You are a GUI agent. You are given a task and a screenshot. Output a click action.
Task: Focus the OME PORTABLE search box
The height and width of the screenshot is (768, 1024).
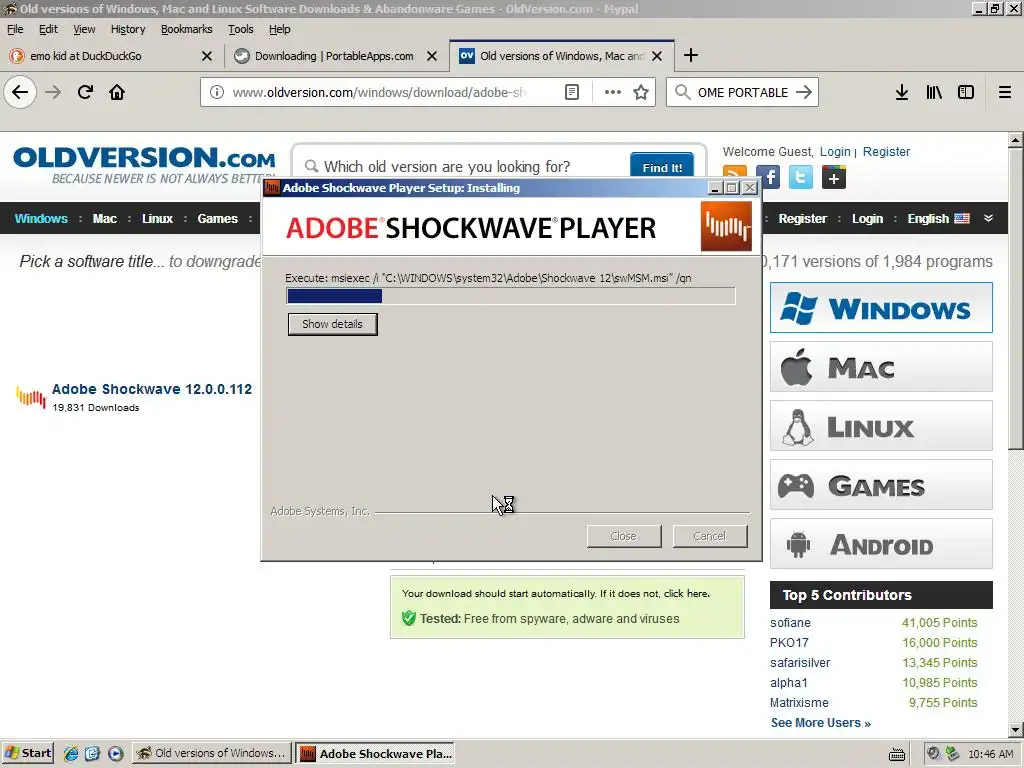743,92
